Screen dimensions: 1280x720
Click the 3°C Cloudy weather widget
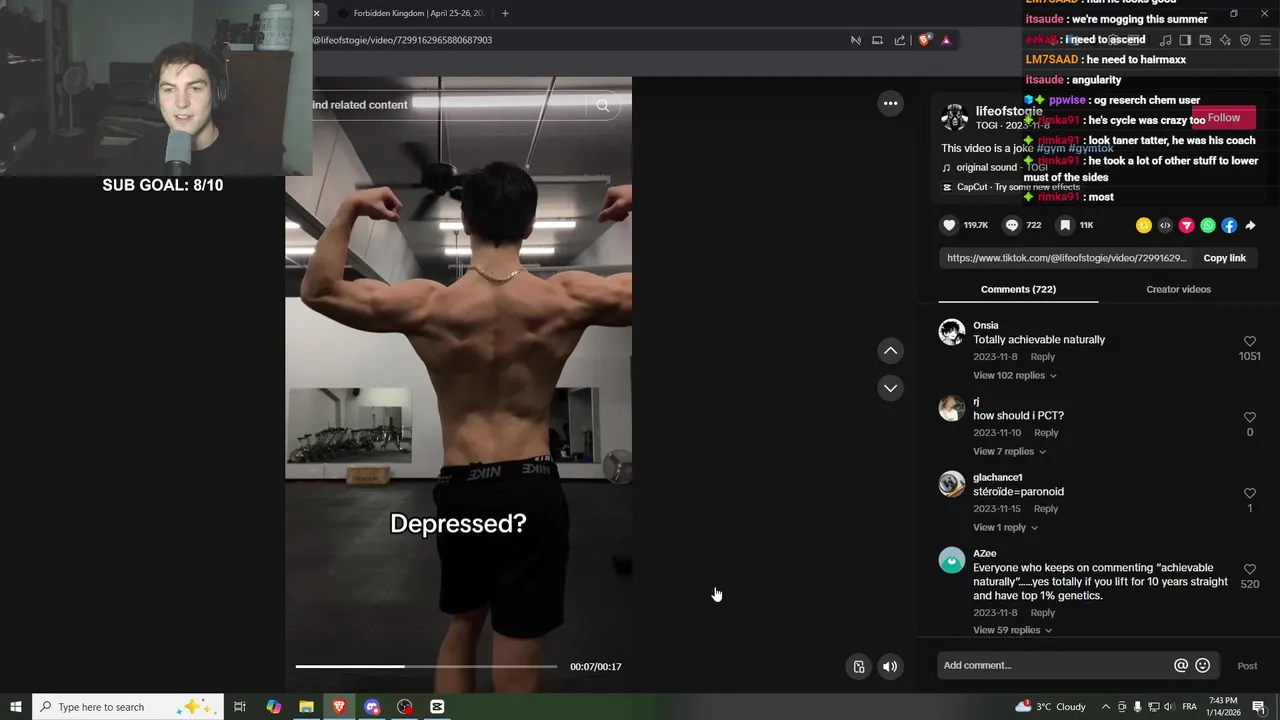click(x=1050, y=707)
